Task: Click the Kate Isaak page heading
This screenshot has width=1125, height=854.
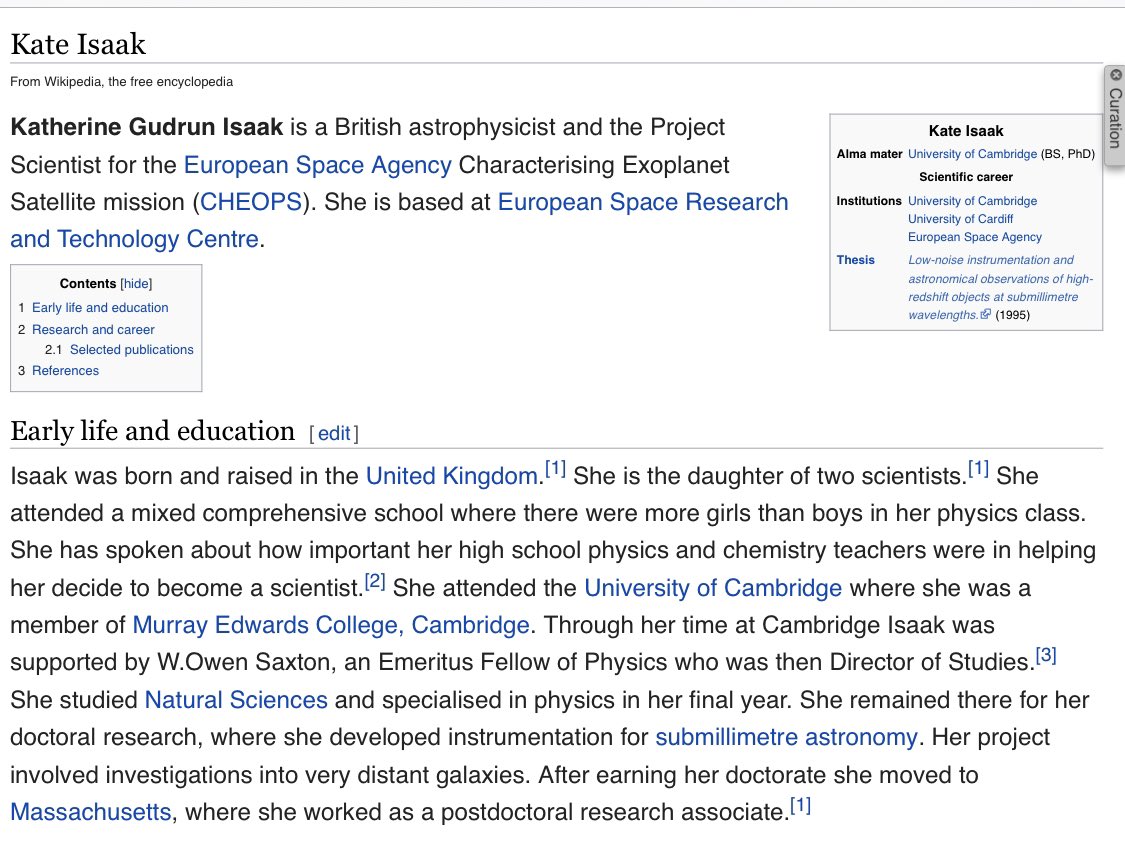Action: click(78, 44)
